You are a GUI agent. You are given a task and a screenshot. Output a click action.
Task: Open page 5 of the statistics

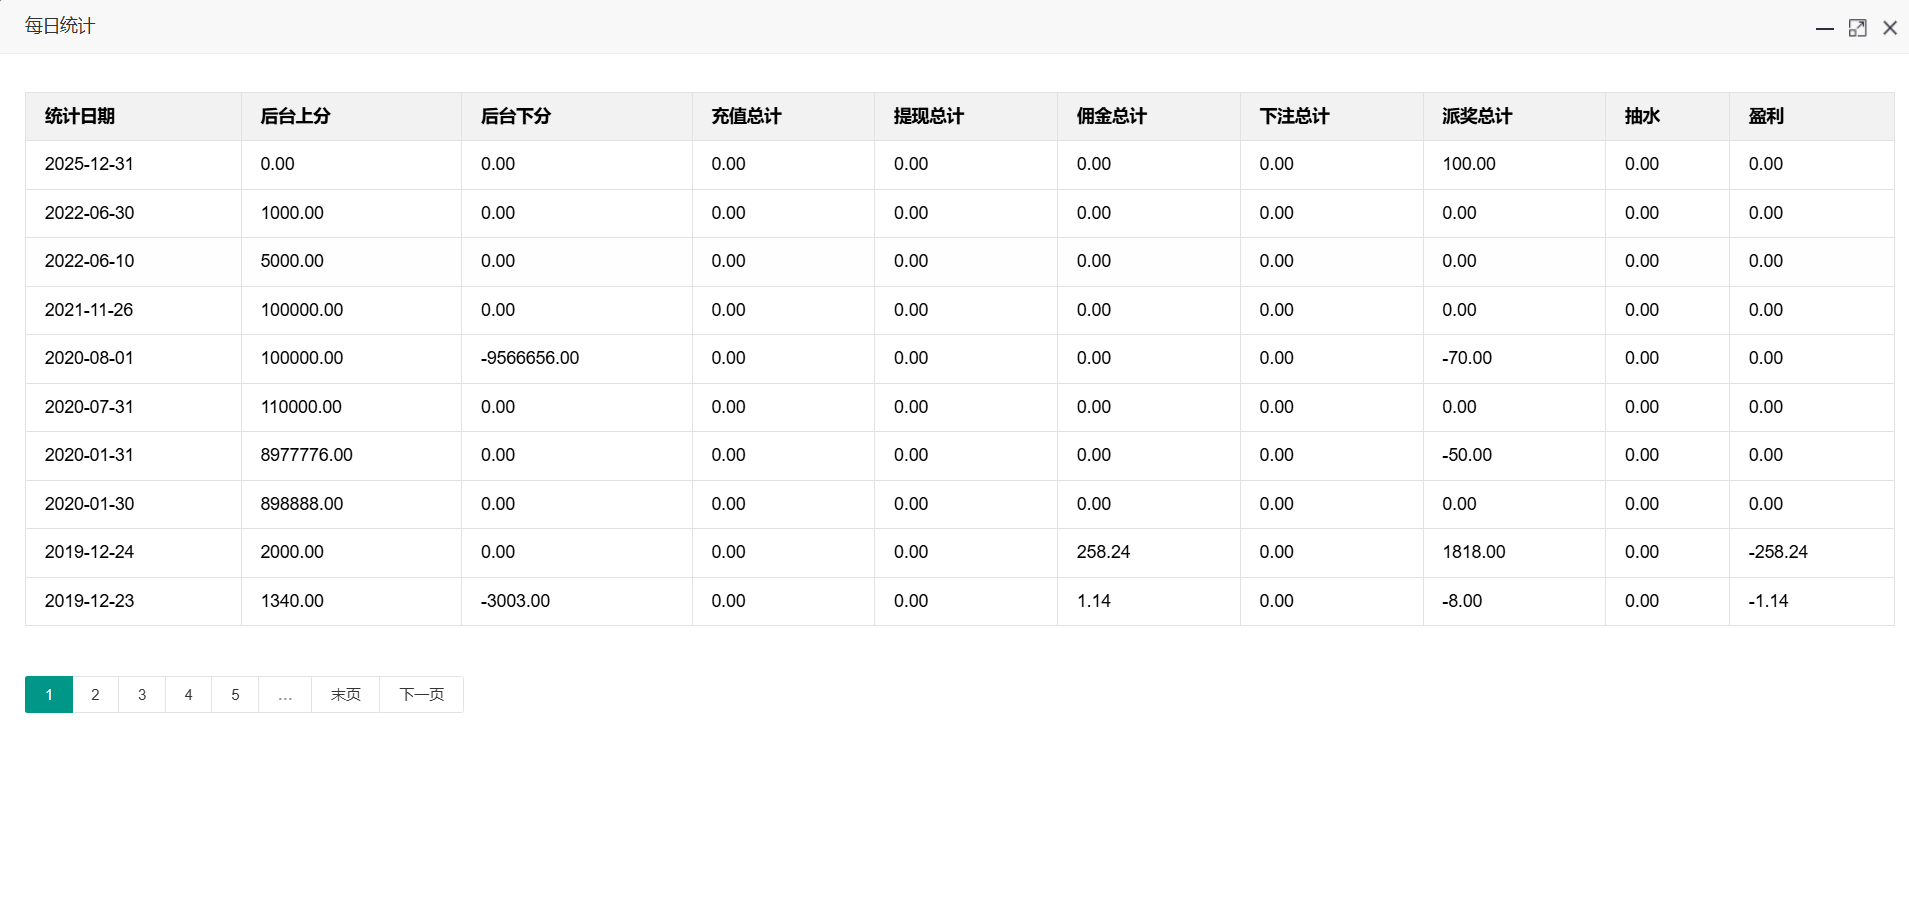[235, 694]
